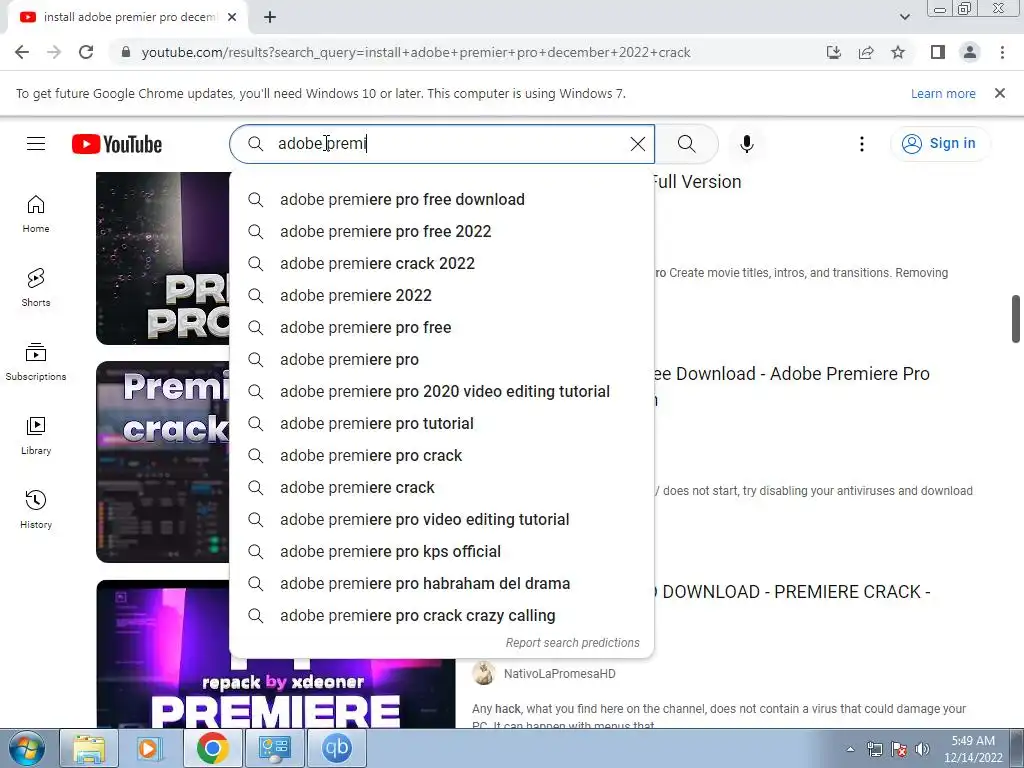Viewport: 1024px width, 768px height.
Task: Choose suggestion 'adobe premiere pro free'
Action: coord(441,327)
